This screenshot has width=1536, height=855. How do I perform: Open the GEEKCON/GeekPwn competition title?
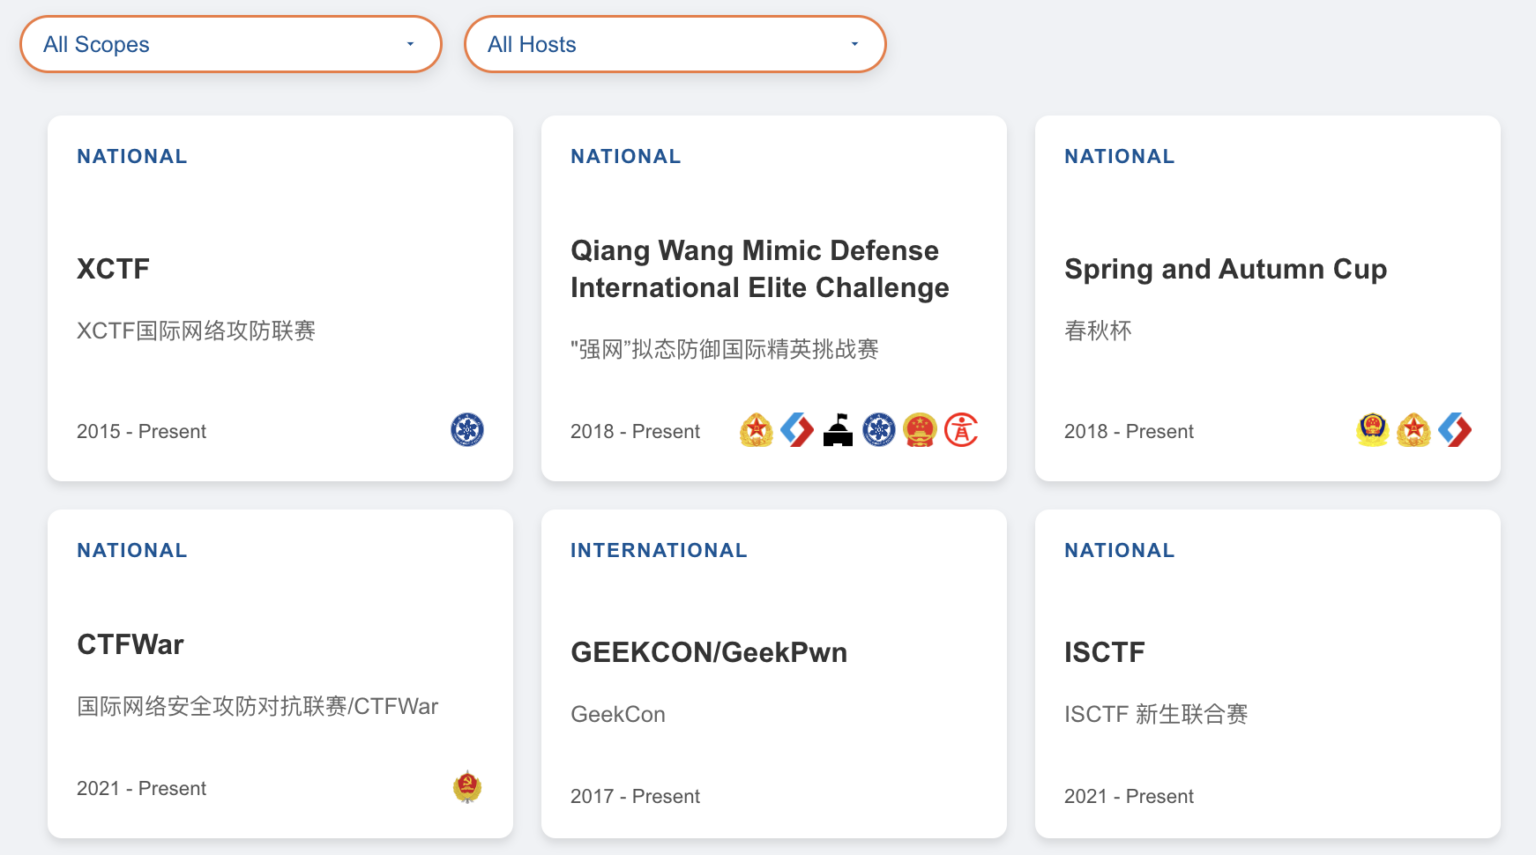(708, 652)
